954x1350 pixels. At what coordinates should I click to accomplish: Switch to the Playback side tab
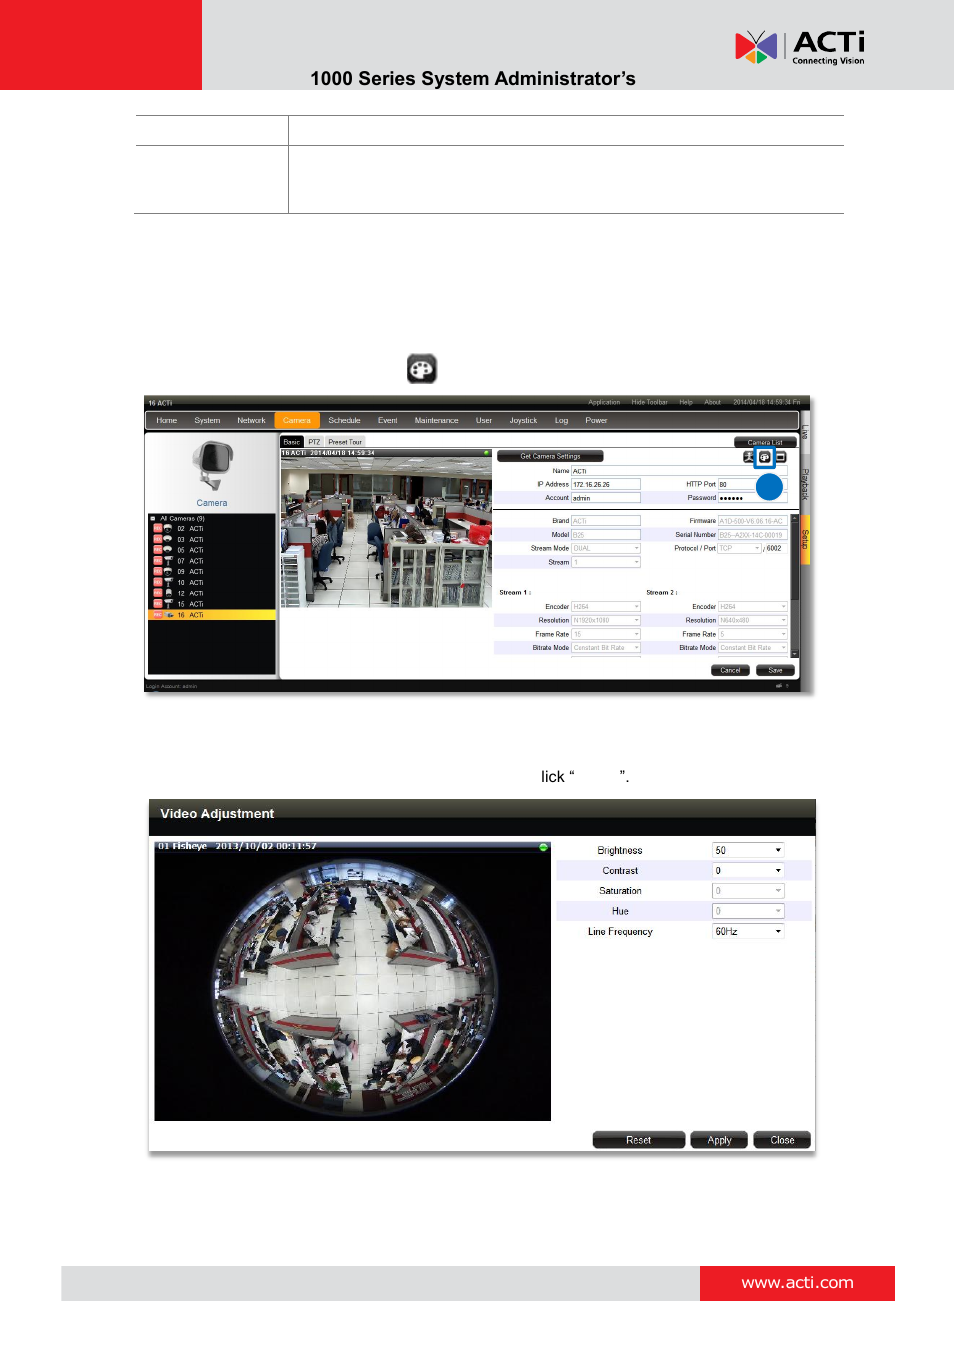pyautogui.click(x=805, y=484)
